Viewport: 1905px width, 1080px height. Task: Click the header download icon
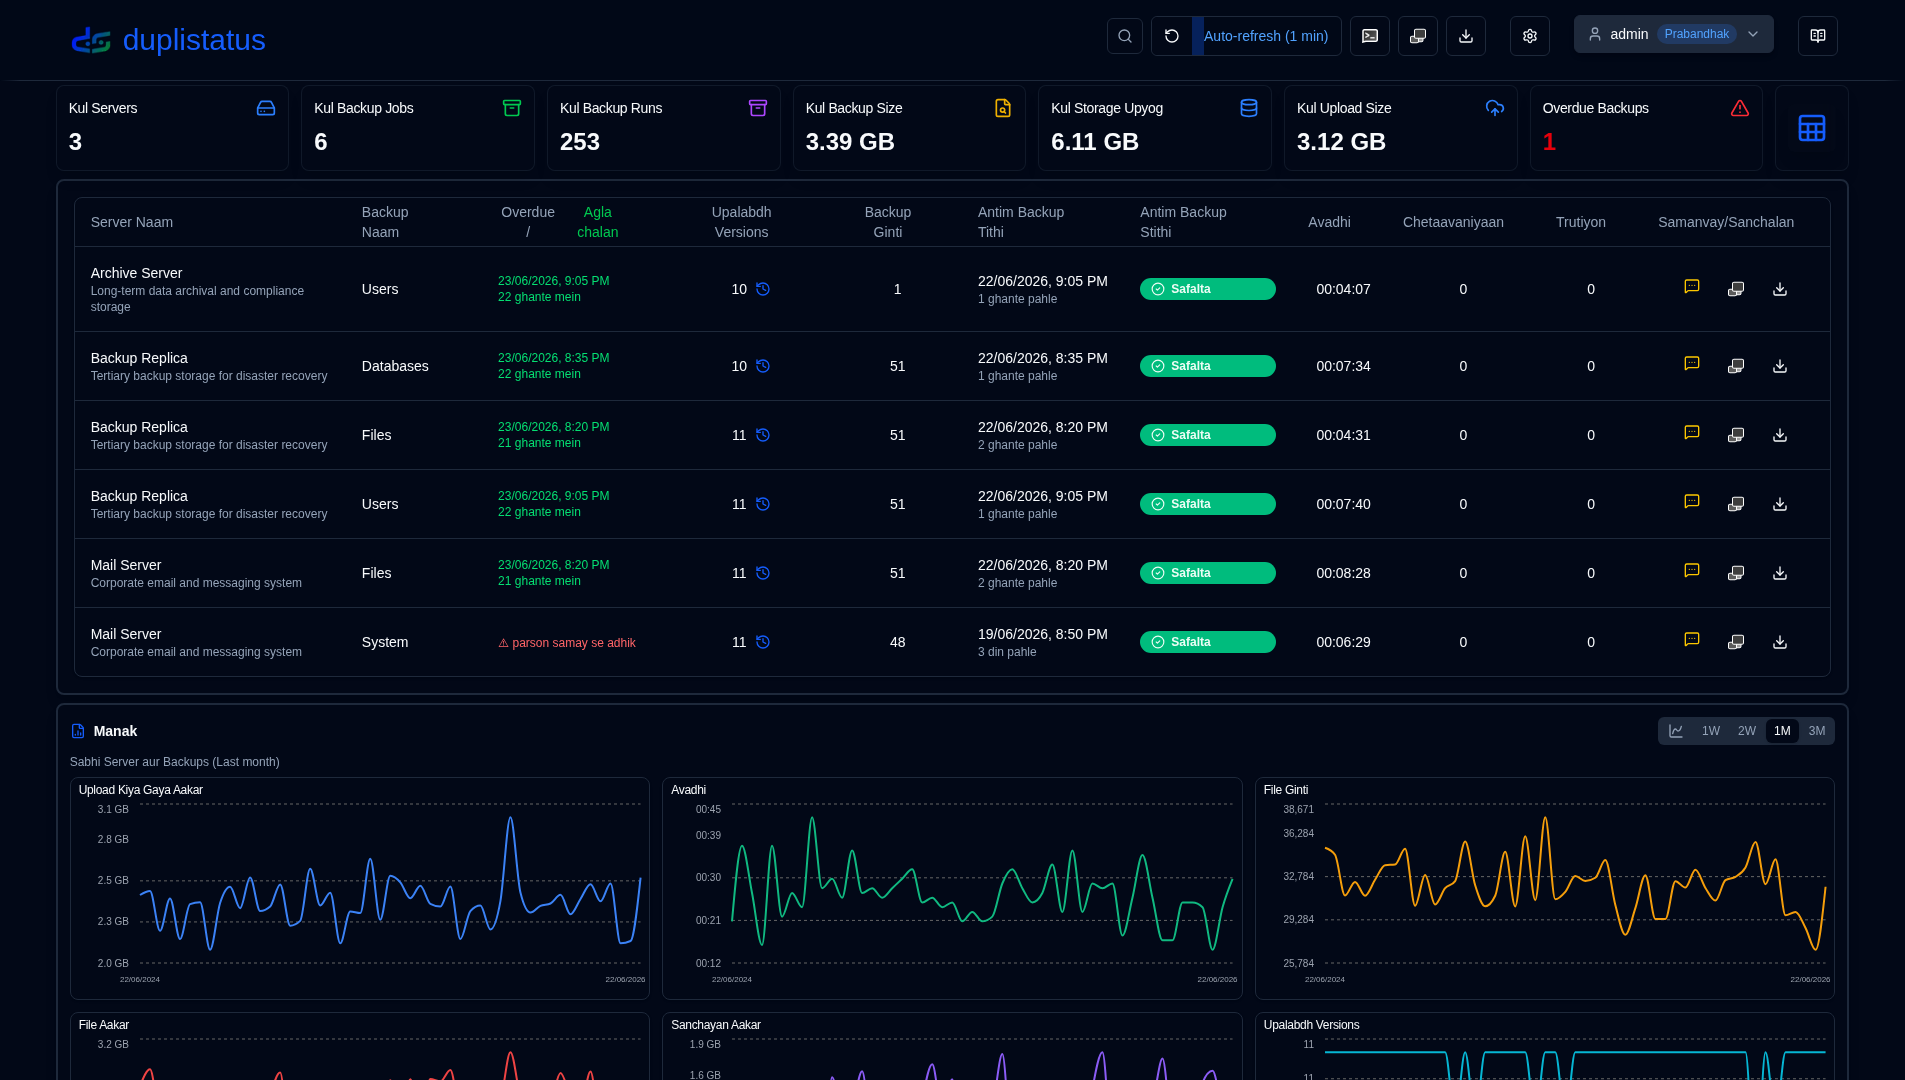1466,36
